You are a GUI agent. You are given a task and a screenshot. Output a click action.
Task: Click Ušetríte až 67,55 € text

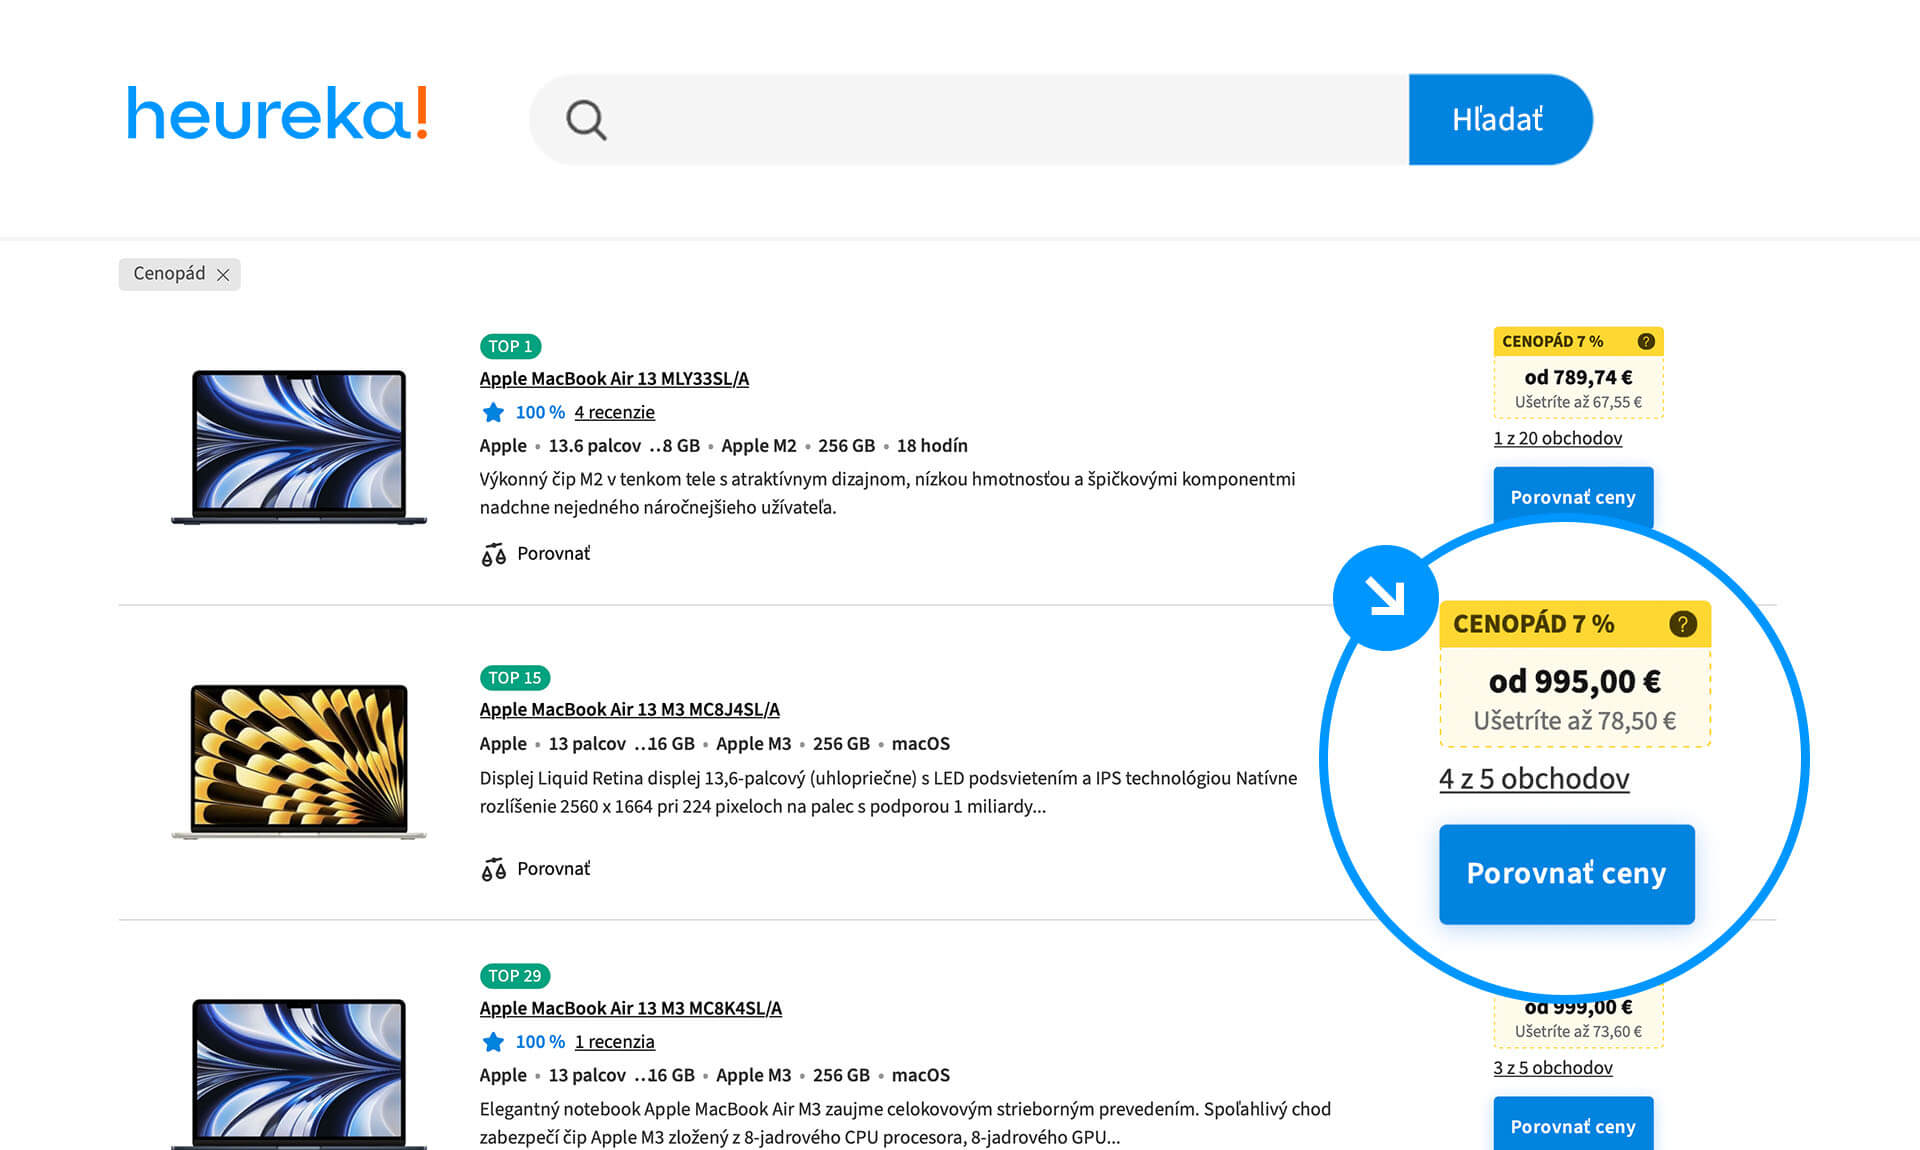coord(1578,402)
